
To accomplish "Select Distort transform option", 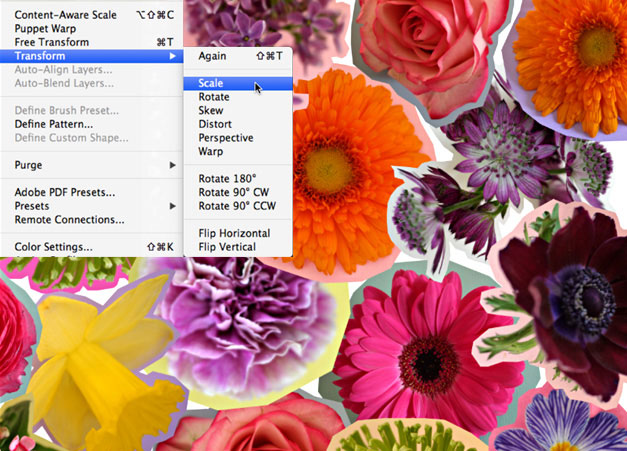I will pyautogui.click(x=238, y=124).
